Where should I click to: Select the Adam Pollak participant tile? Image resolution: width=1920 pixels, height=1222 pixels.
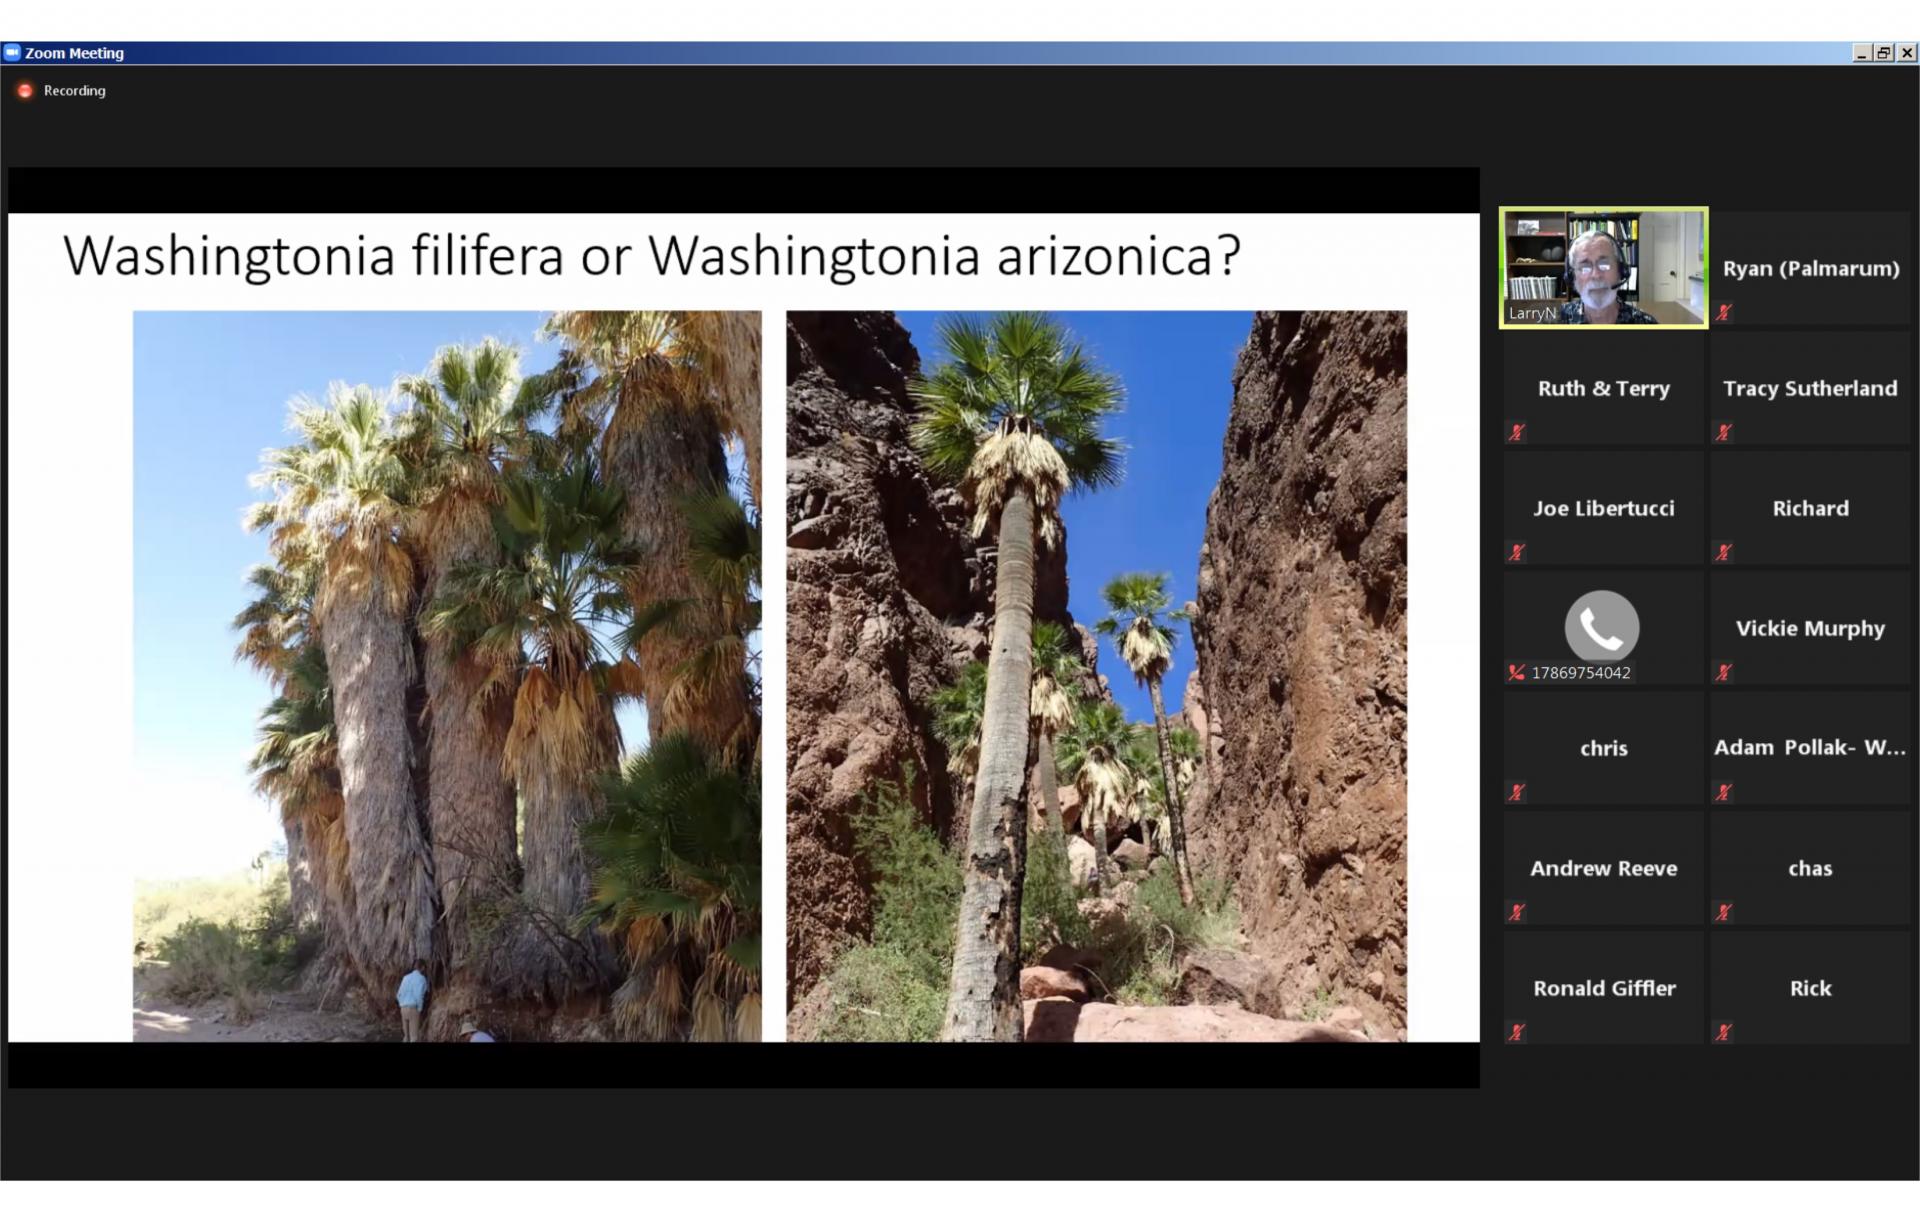point(1810,748)
